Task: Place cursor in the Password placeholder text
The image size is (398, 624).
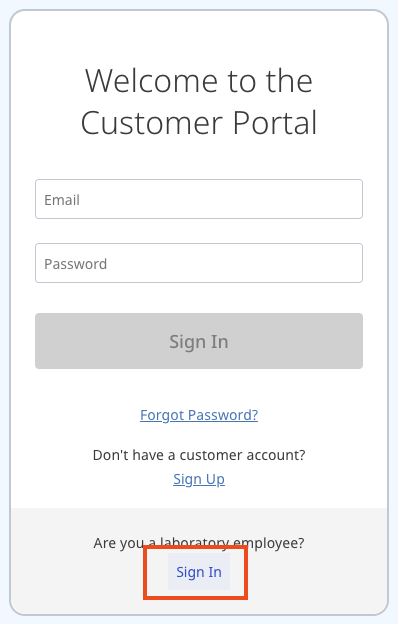Action: tap(75, 264)
